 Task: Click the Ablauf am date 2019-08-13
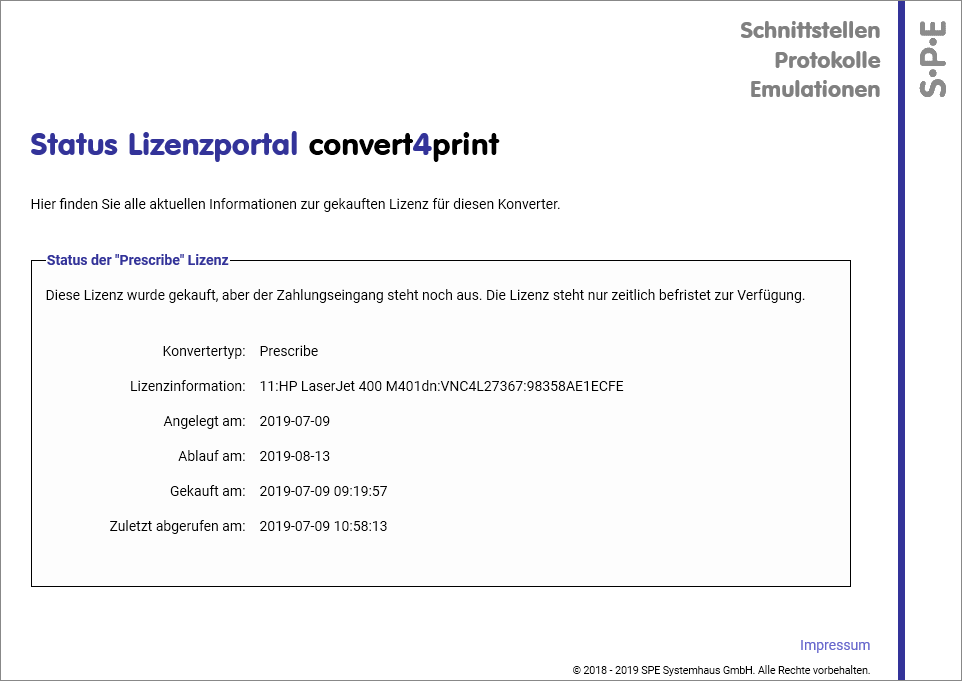pos(294,456)
